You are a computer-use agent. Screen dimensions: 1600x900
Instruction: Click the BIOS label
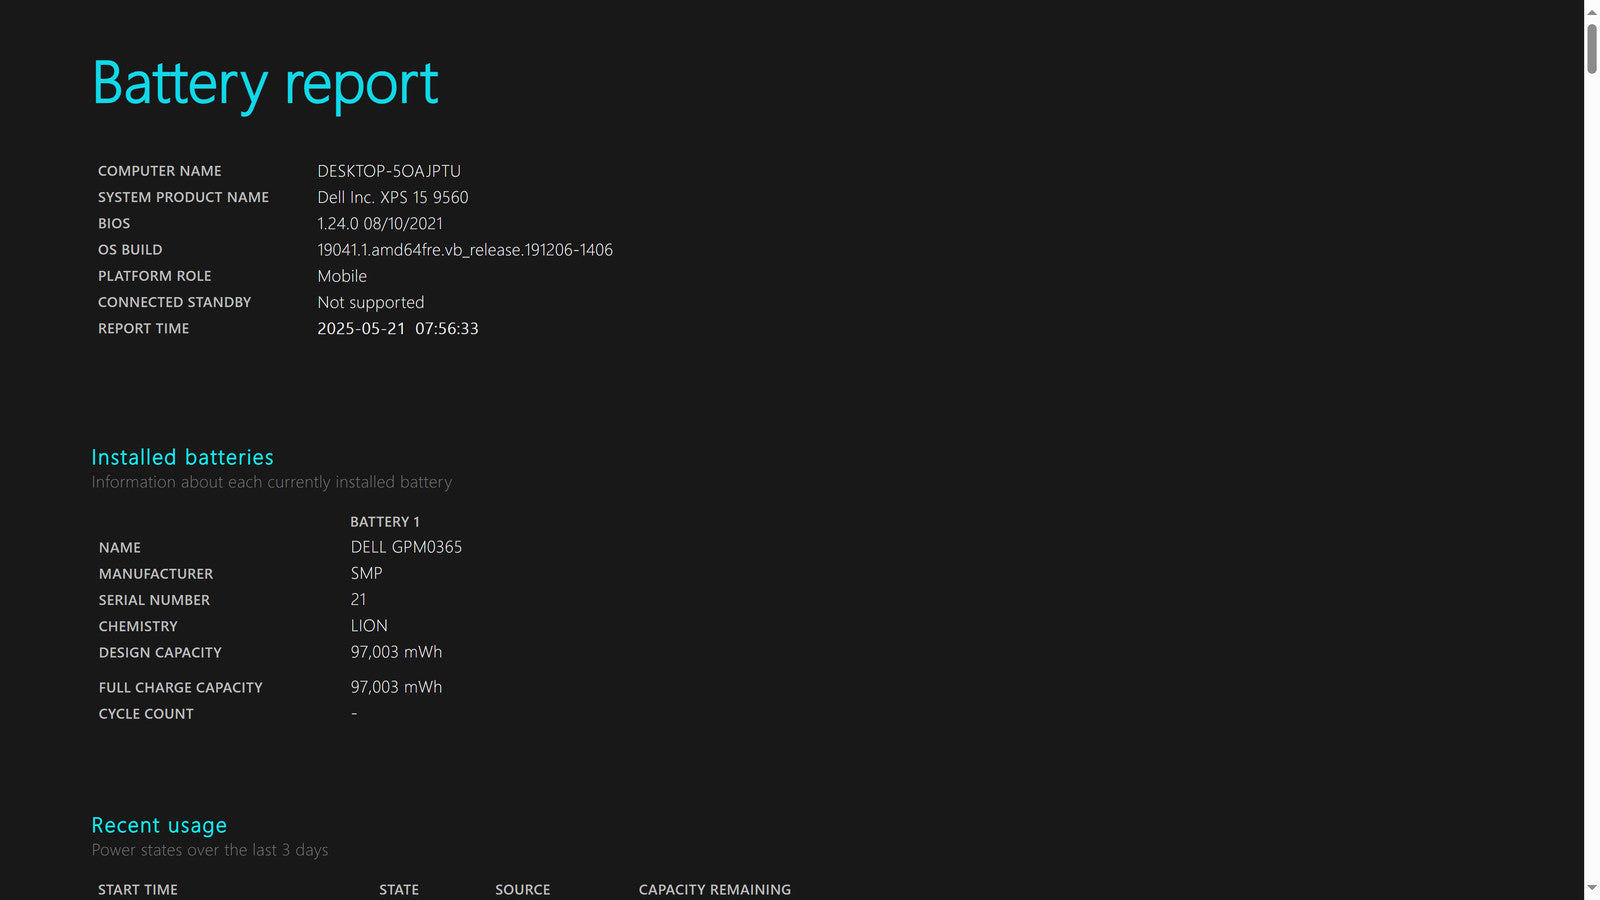pyautogui.click(x=114, y=223)
